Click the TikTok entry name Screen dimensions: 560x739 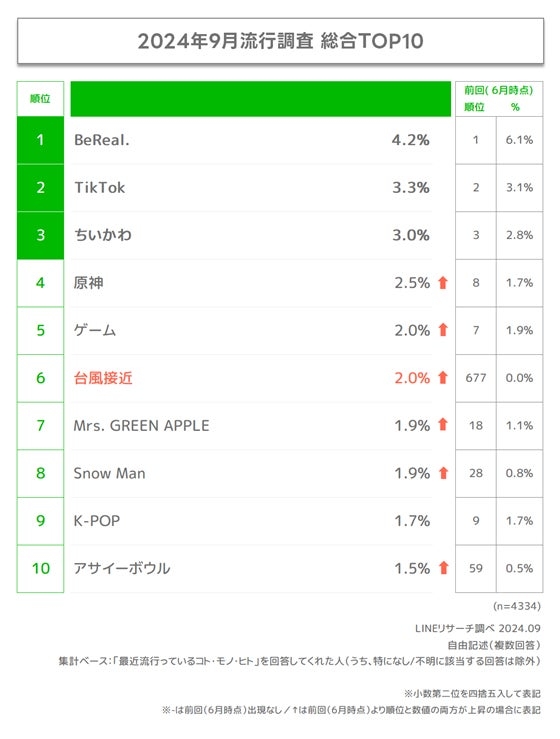coord(99,188)
